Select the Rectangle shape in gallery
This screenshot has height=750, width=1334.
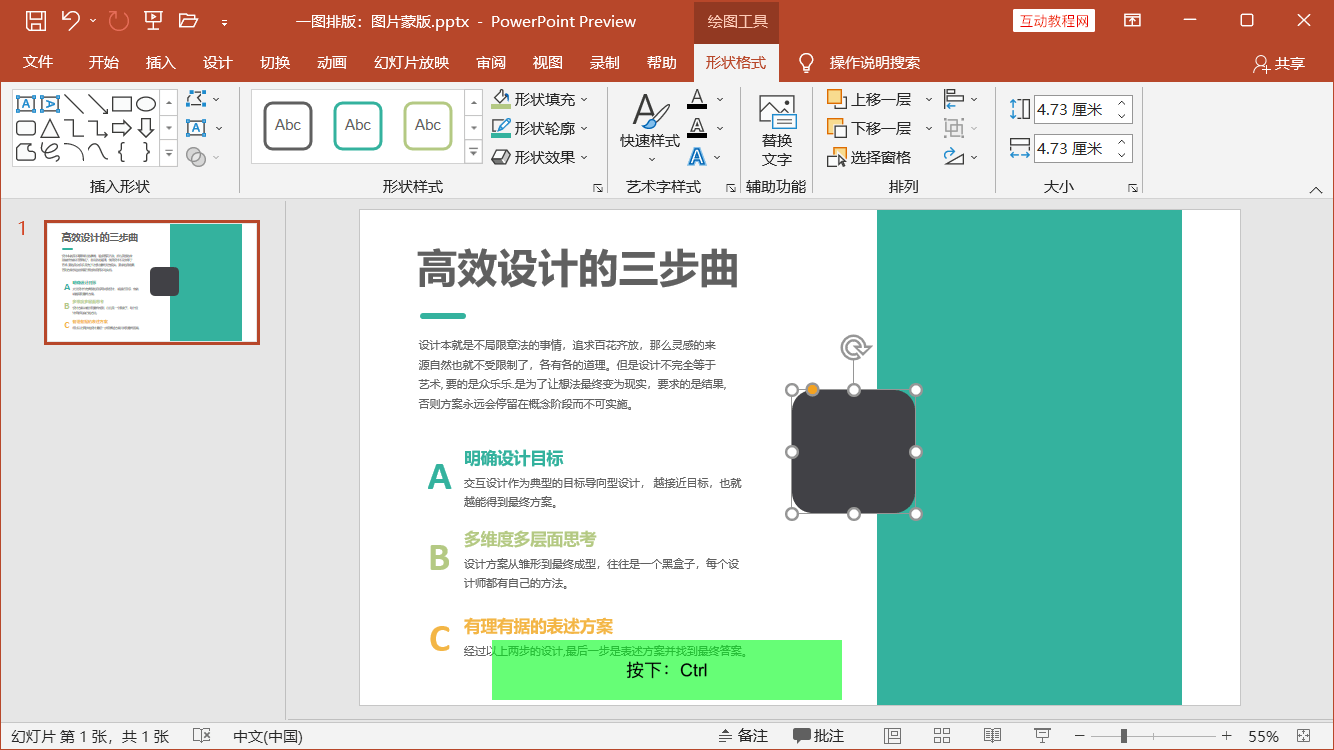122,103
